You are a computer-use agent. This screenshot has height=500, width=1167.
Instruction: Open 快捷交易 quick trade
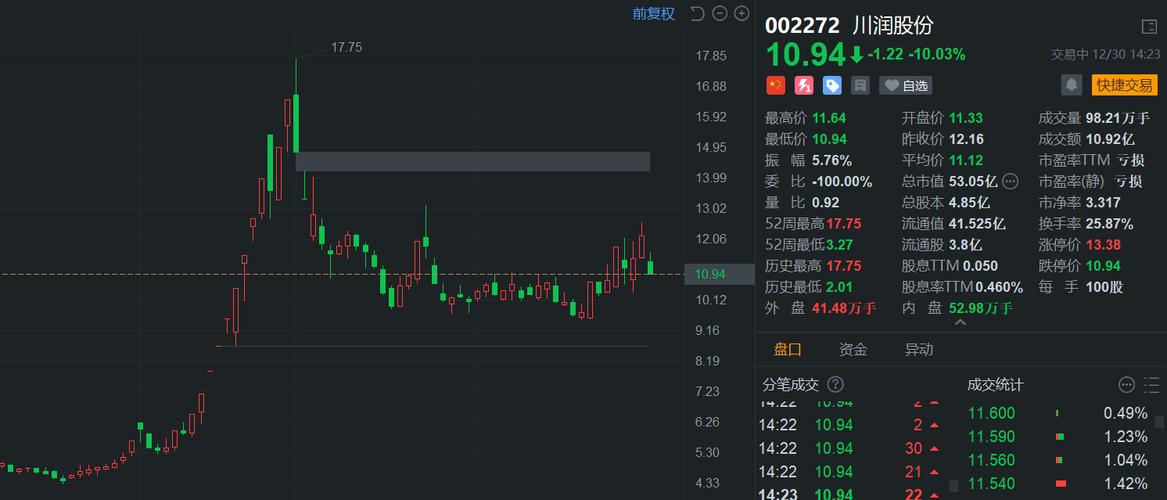(1125, 85)
